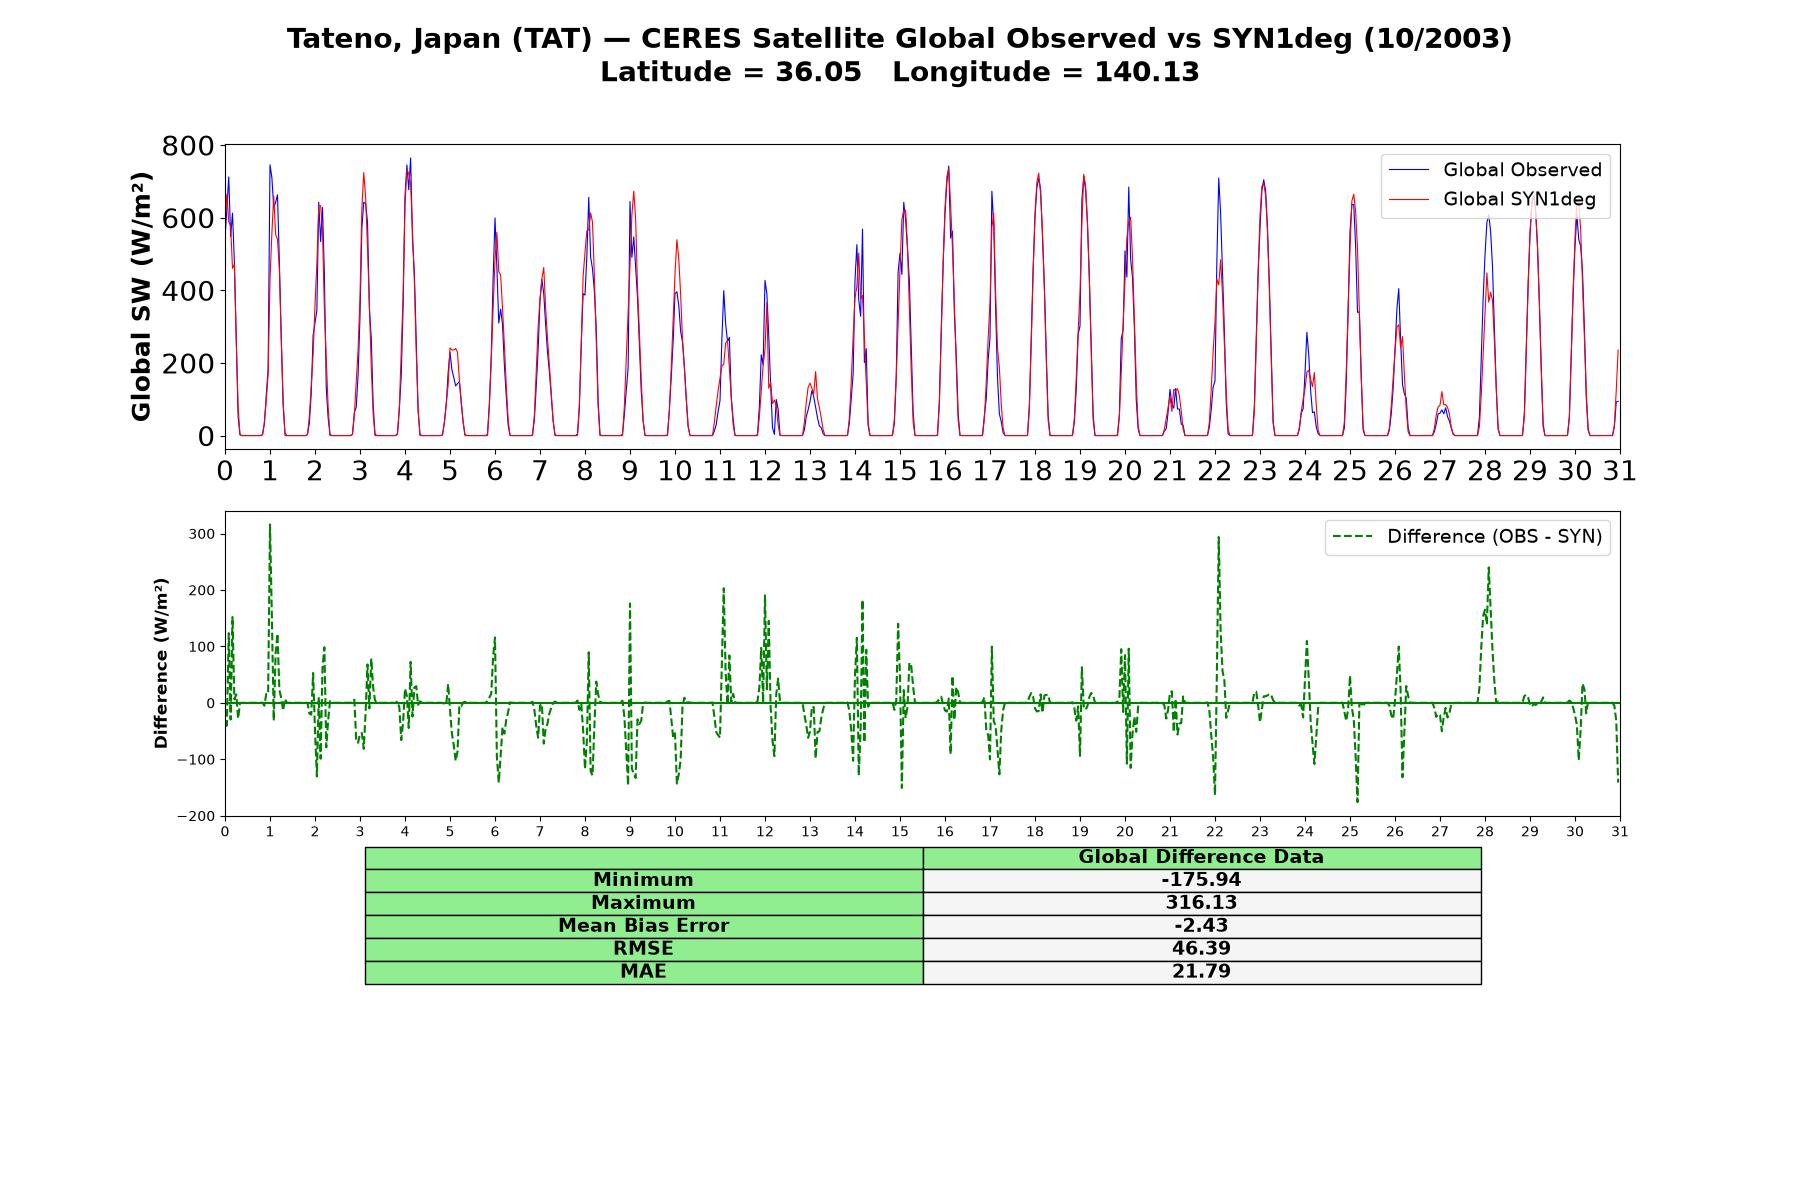Click the red SYN1deg legend line

click(x=1409, y=200)
